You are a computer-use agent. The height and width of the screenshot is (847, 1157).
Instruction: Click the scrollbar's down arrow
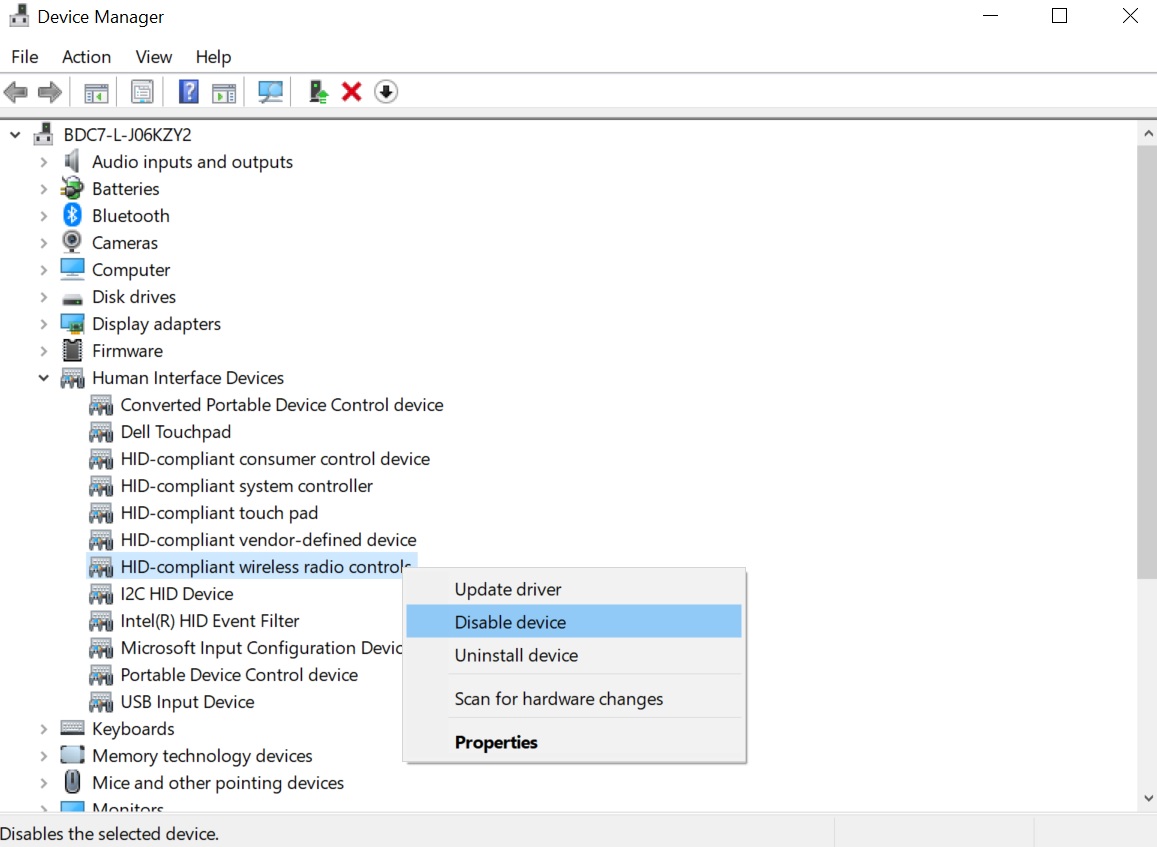(x=1148, y=798)
